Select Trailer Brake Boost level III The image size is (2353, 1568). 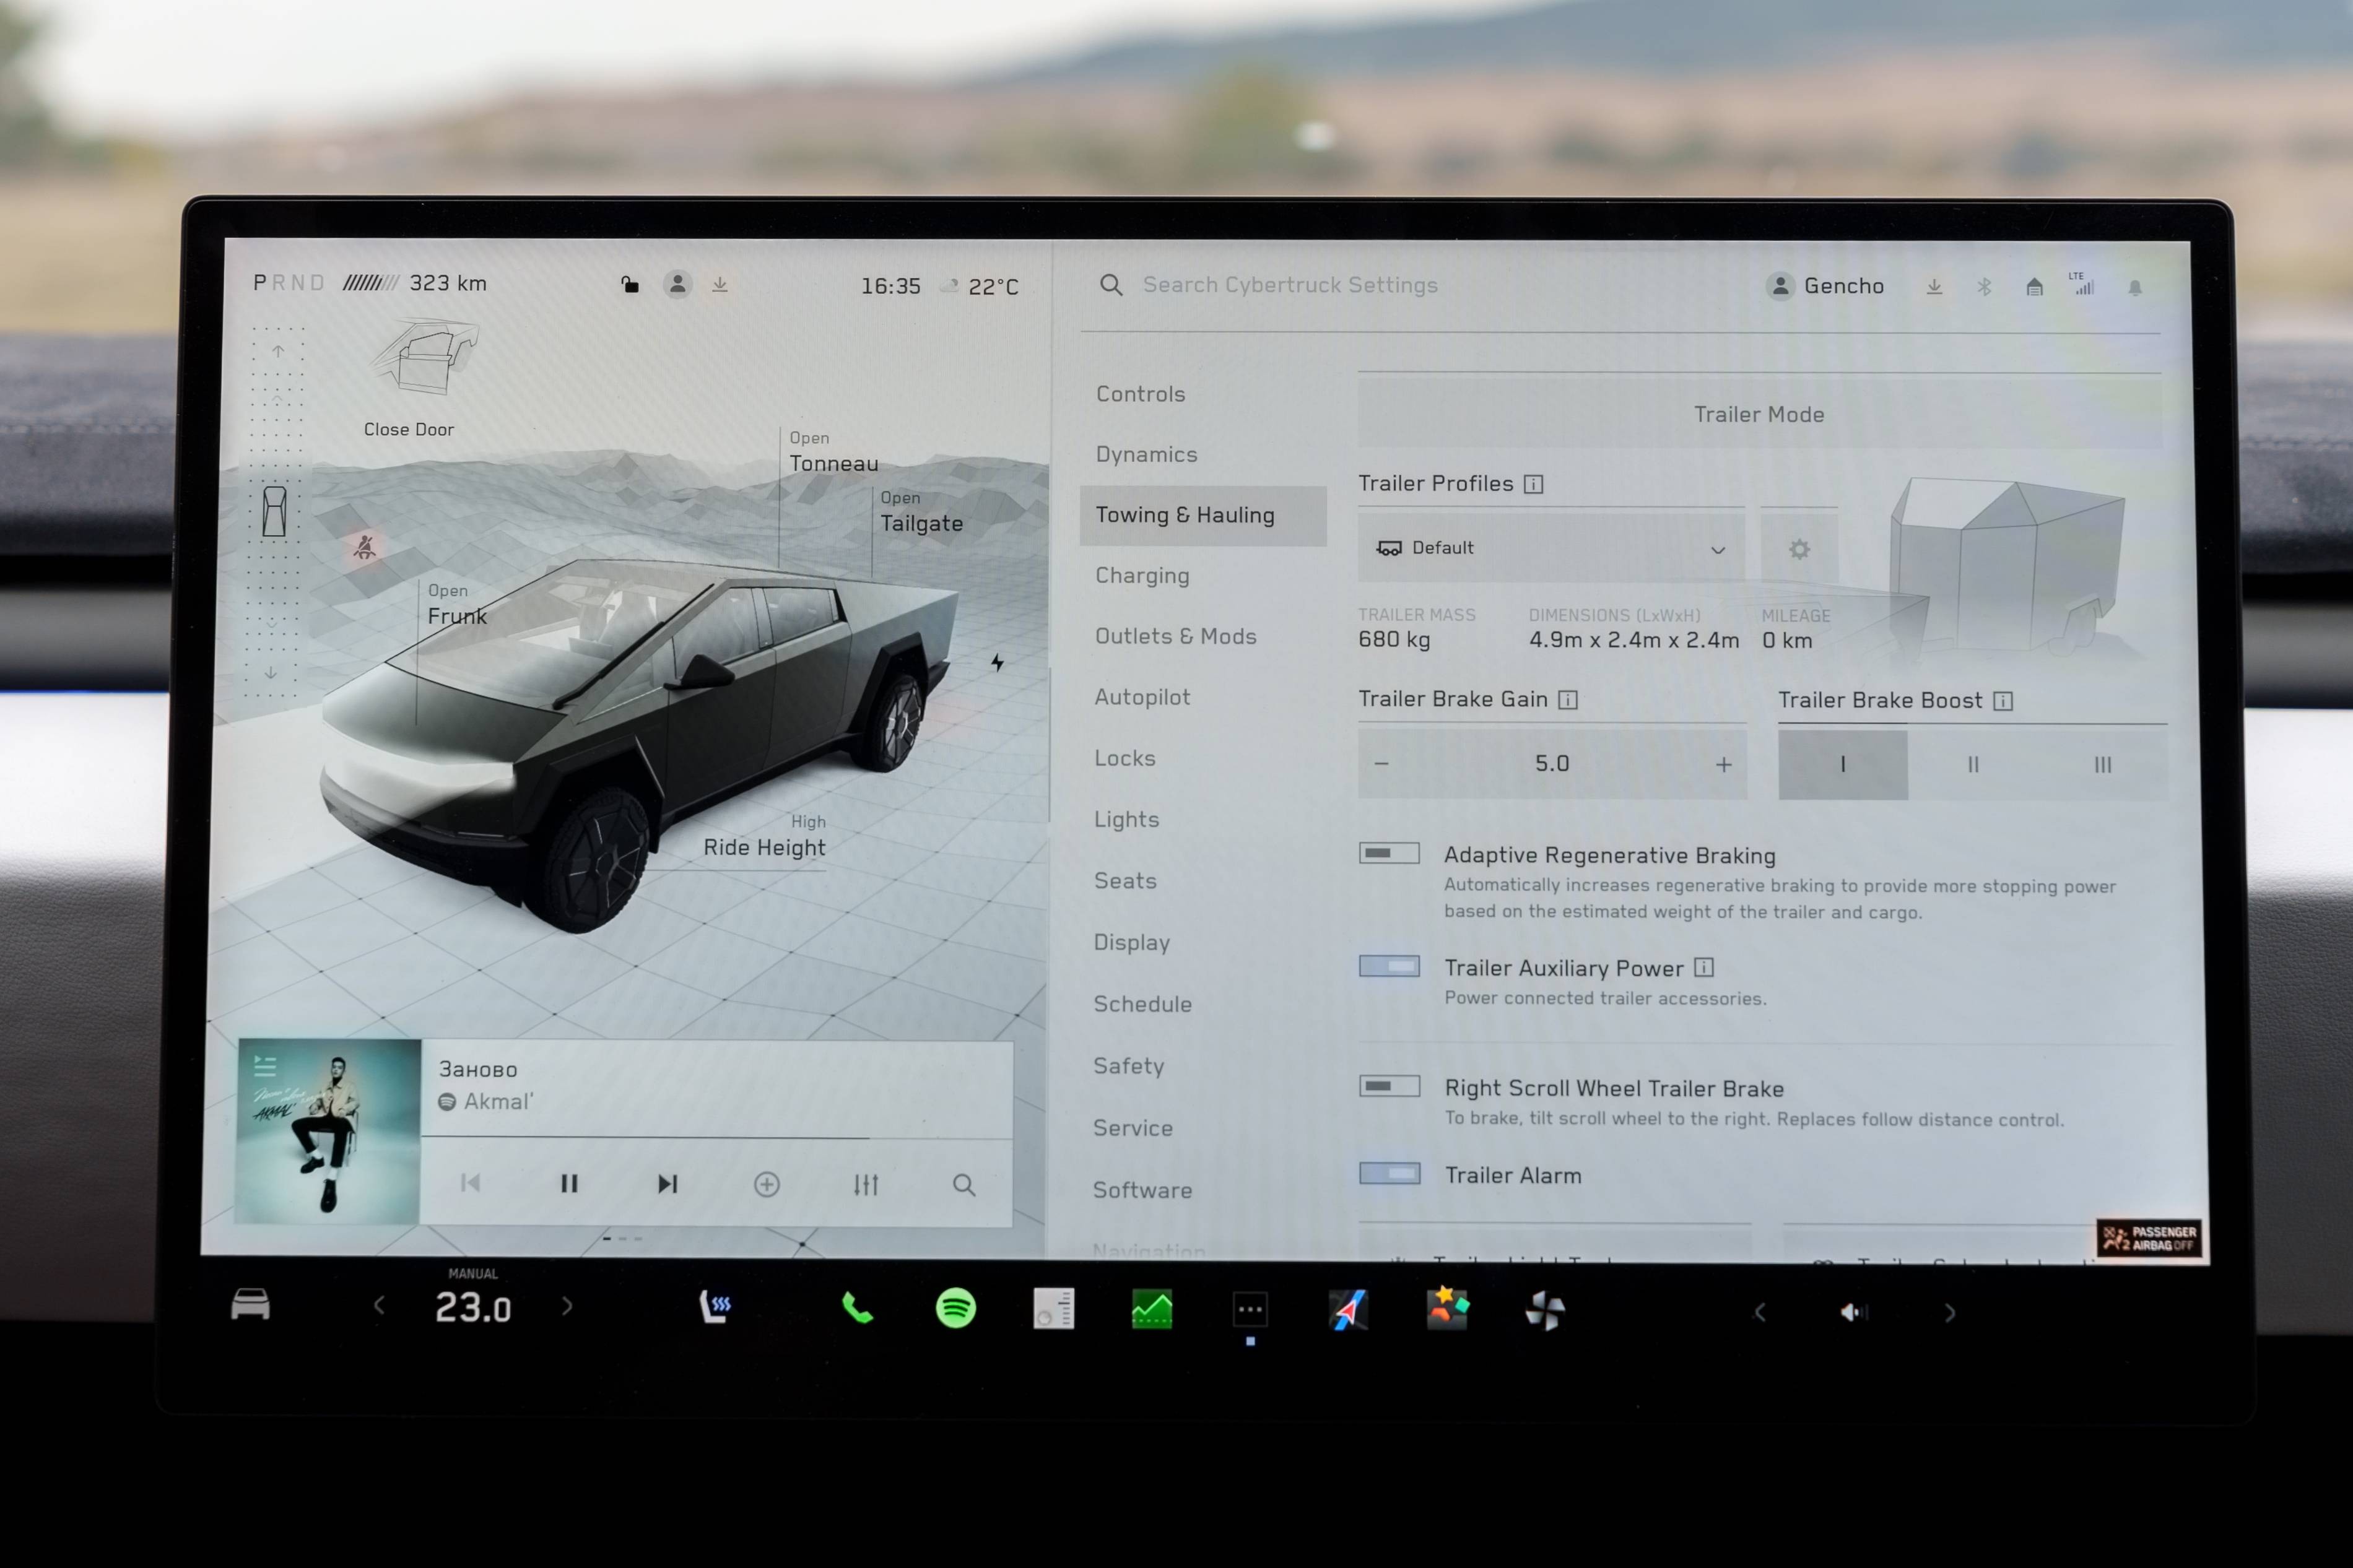pos(2102,765)
